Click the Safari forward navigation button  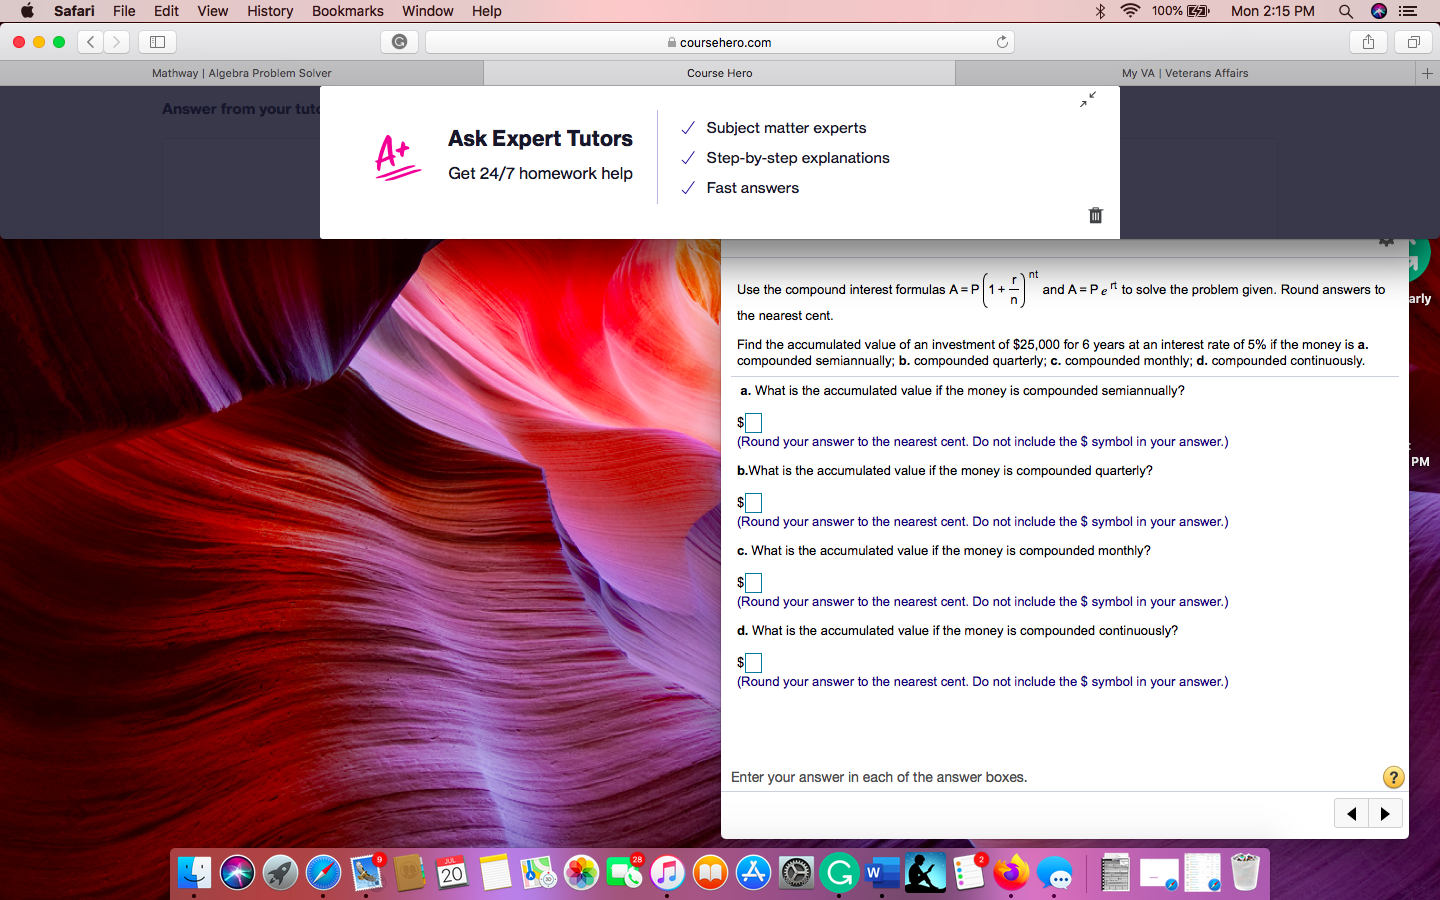point(117,42)
